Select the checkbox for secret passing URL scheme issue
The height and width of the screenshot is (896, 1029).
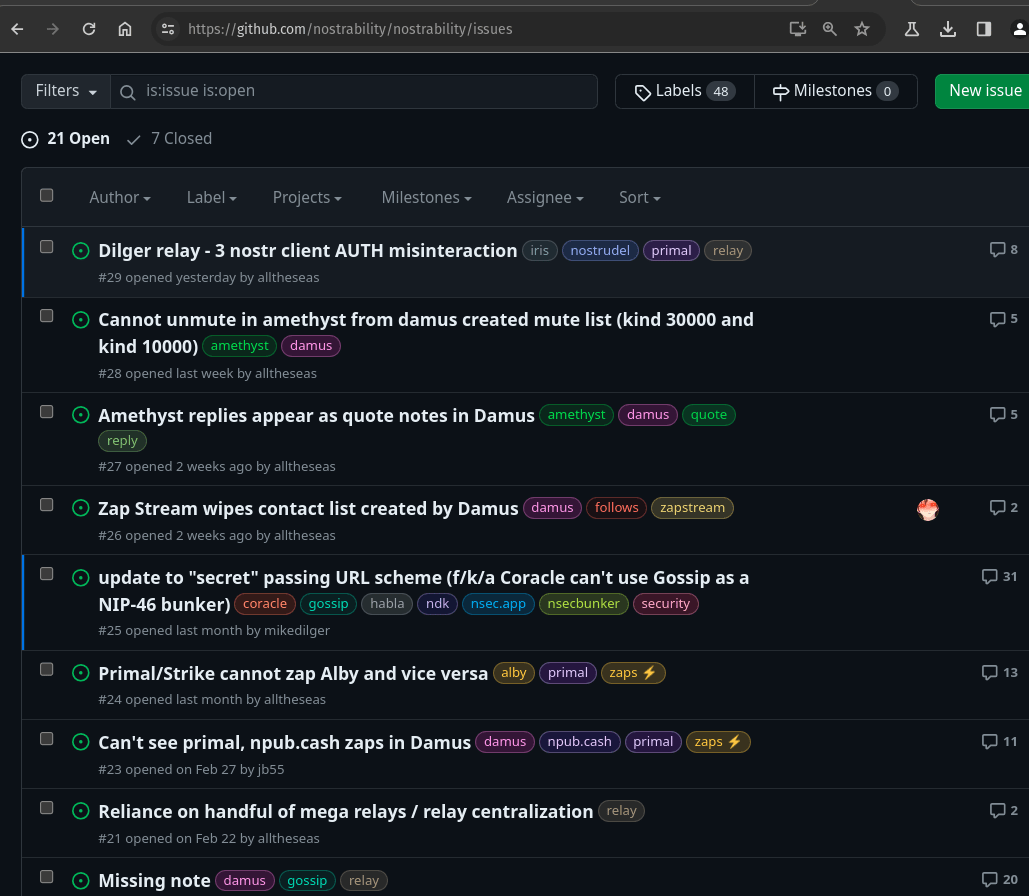click(x=47, y=574)
